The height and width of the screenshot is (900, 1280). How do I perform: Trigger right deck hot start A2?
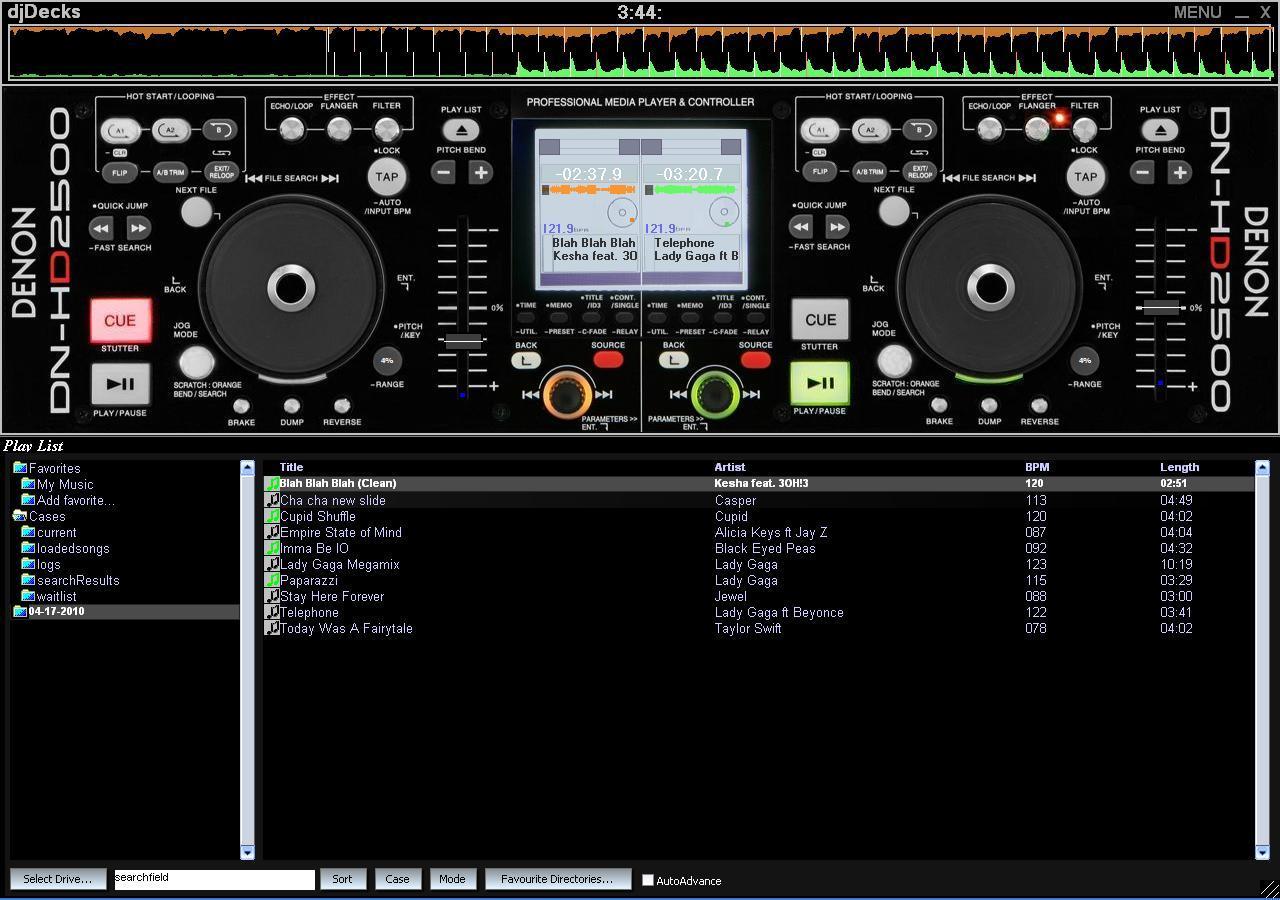coord(870,130)
